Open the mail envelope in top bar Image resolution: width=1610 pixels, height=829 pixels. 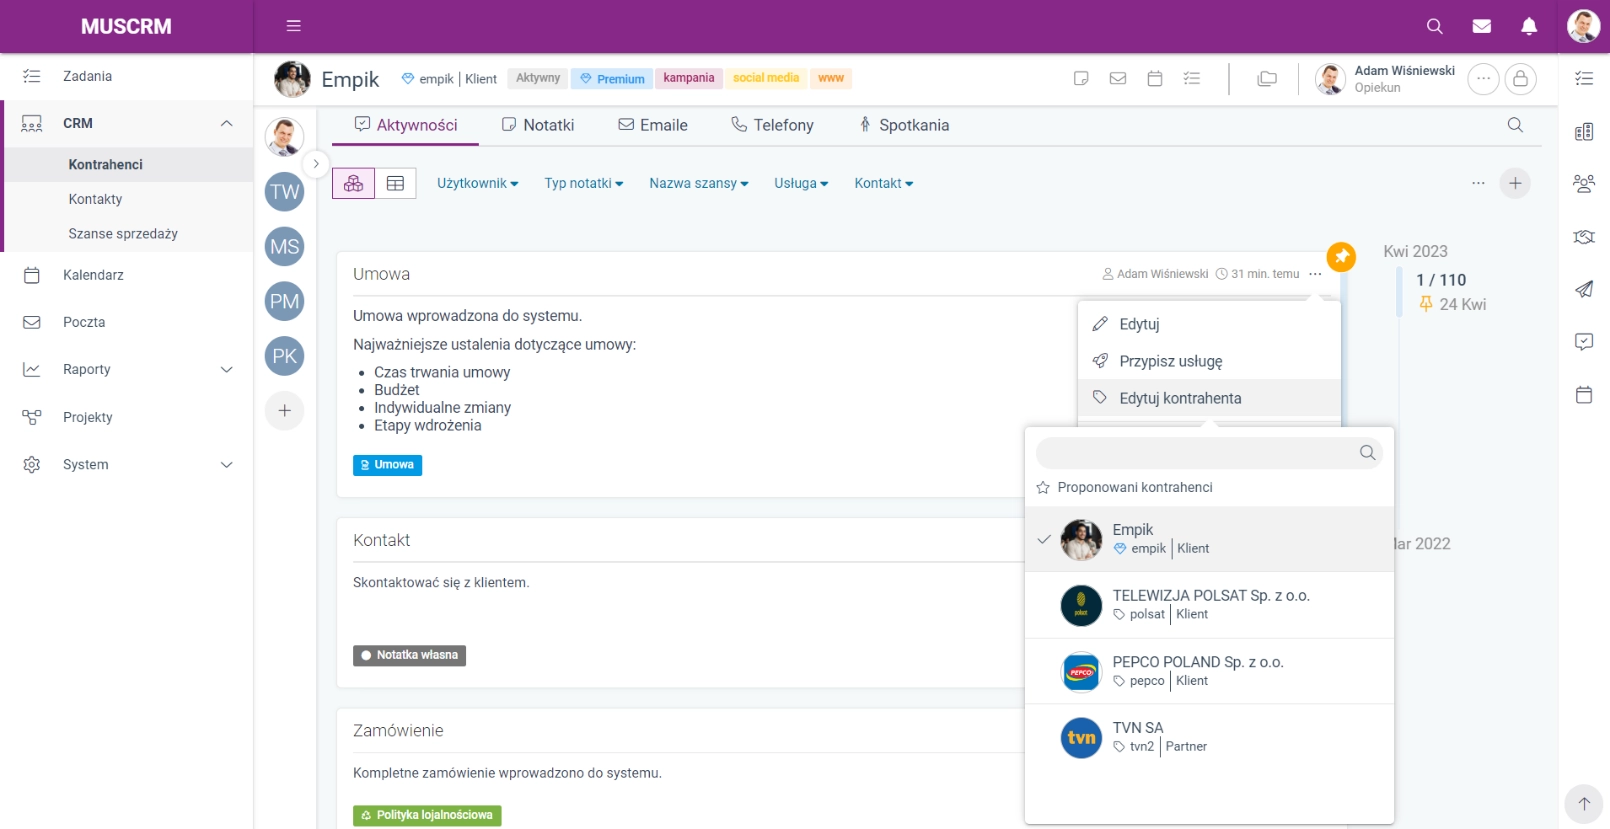(x=1482, y=26)
